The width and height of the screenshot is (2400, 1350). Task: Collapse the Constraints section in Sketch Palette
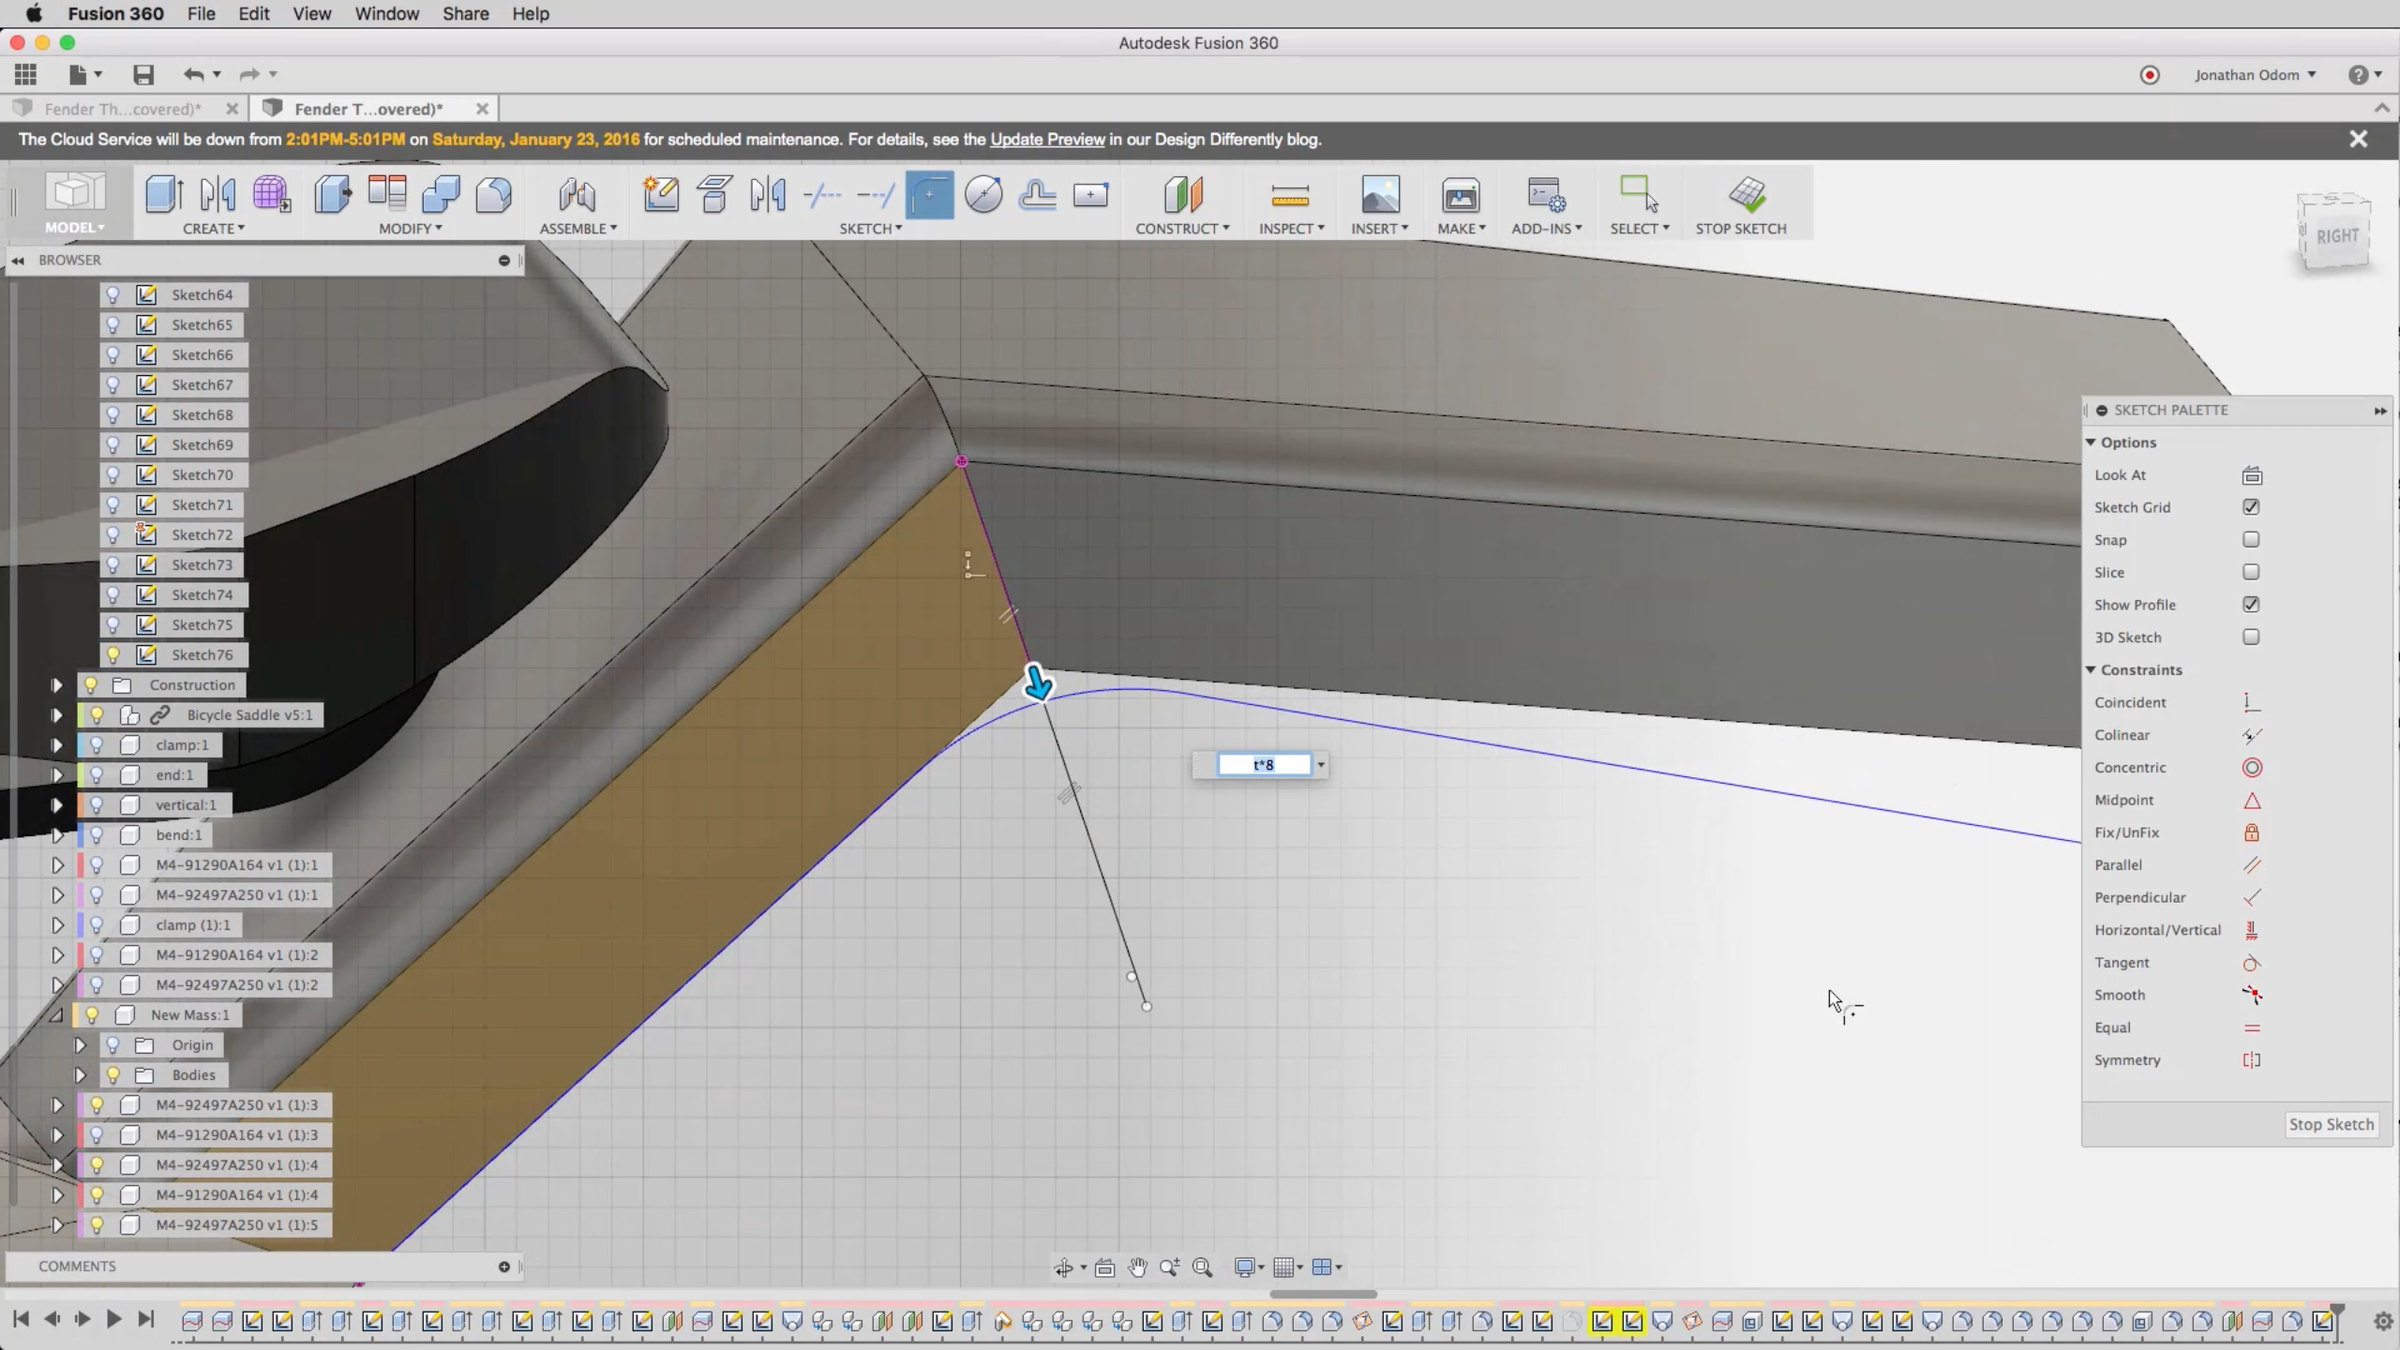(x=2091, y=670)
